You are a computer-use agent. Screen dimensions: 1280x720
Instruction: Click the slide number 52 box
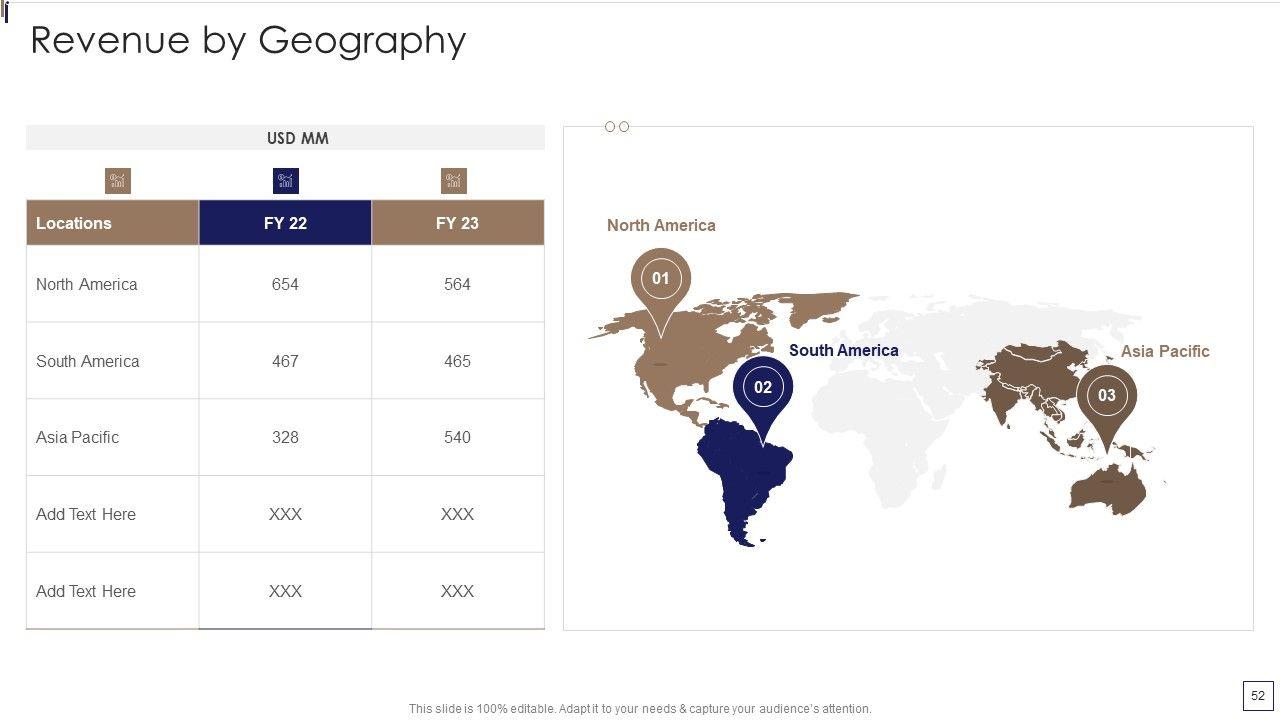1258,696
